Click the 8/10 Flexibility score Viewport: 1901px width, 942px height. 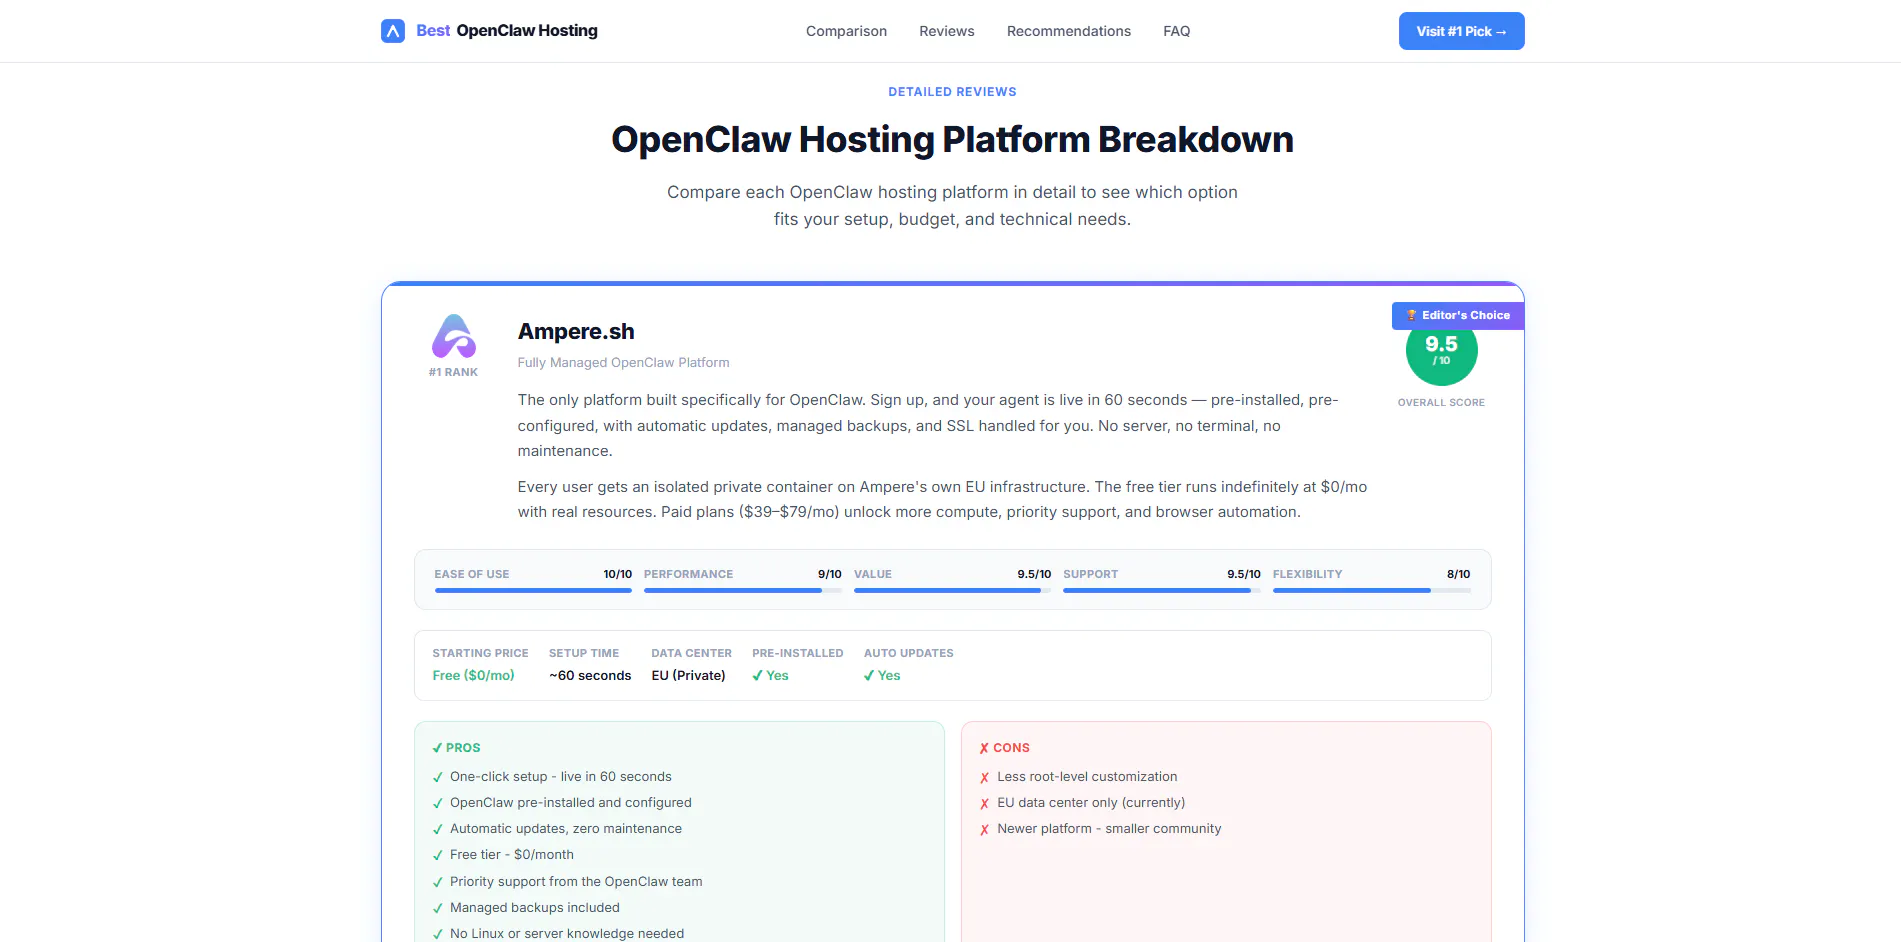1459,574
